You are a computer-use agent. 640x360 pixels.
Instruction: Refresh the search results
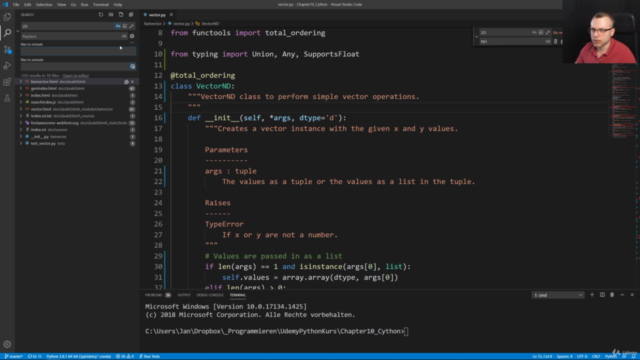point(101,15)
